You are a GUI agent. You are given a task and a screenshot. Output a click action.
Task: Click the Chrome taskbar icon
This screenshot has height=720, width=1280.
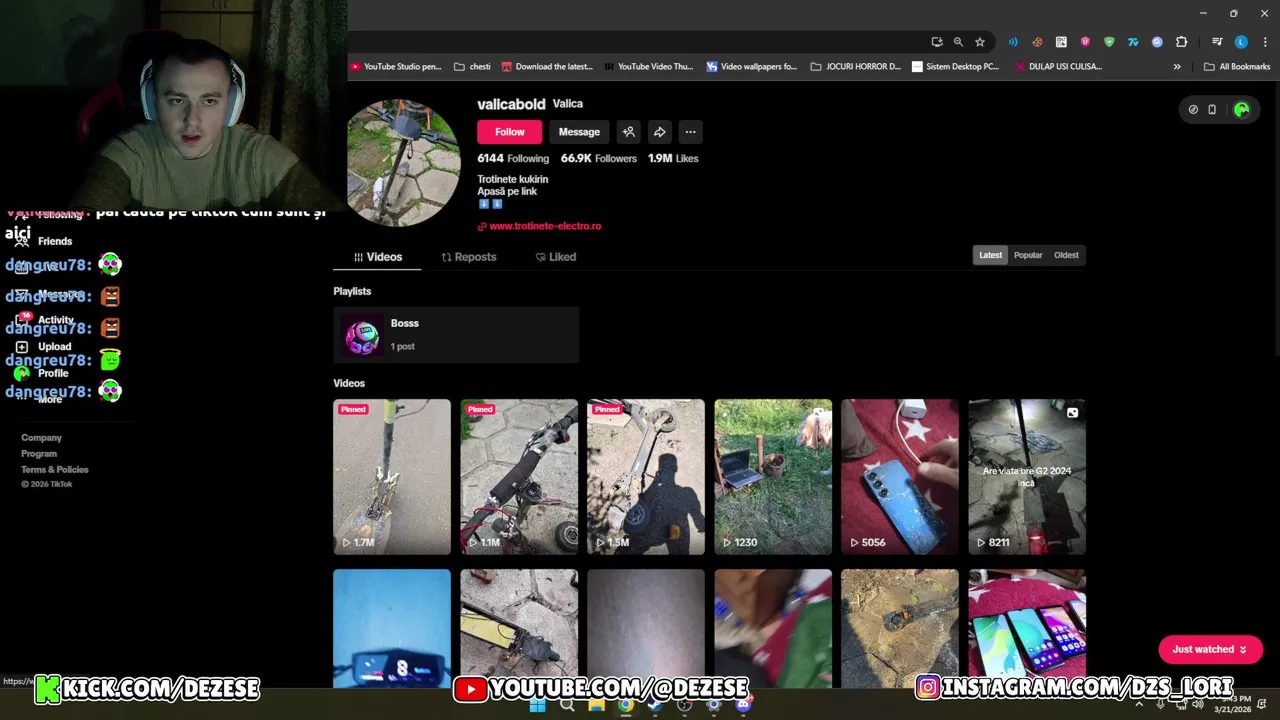(625, 705)
